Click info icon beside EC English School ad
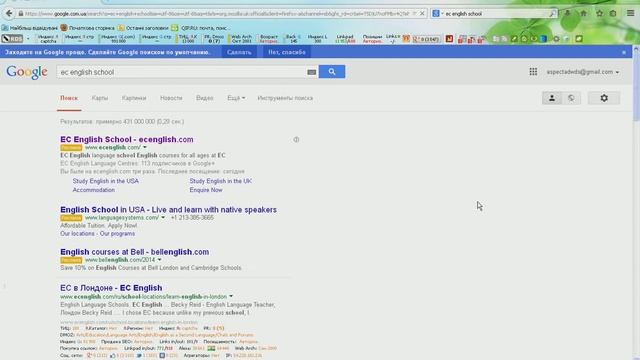 coord(296,140)
